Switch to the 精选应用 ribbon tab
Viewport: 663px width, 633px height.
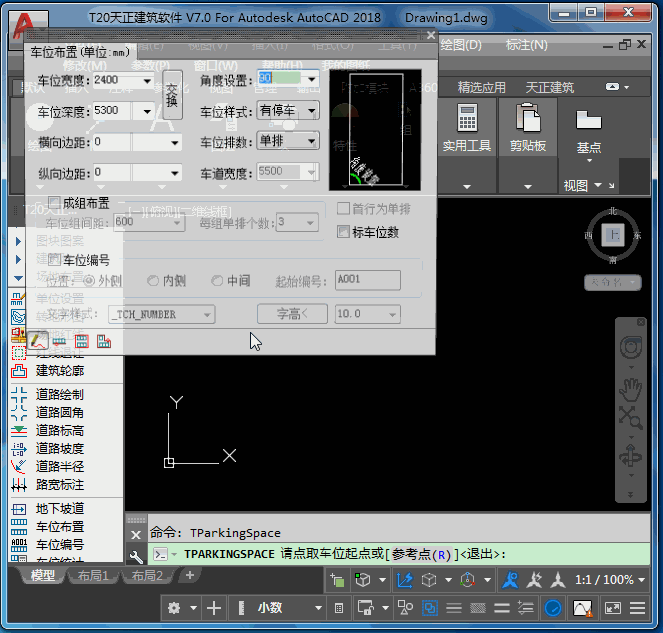click(482, 88)
